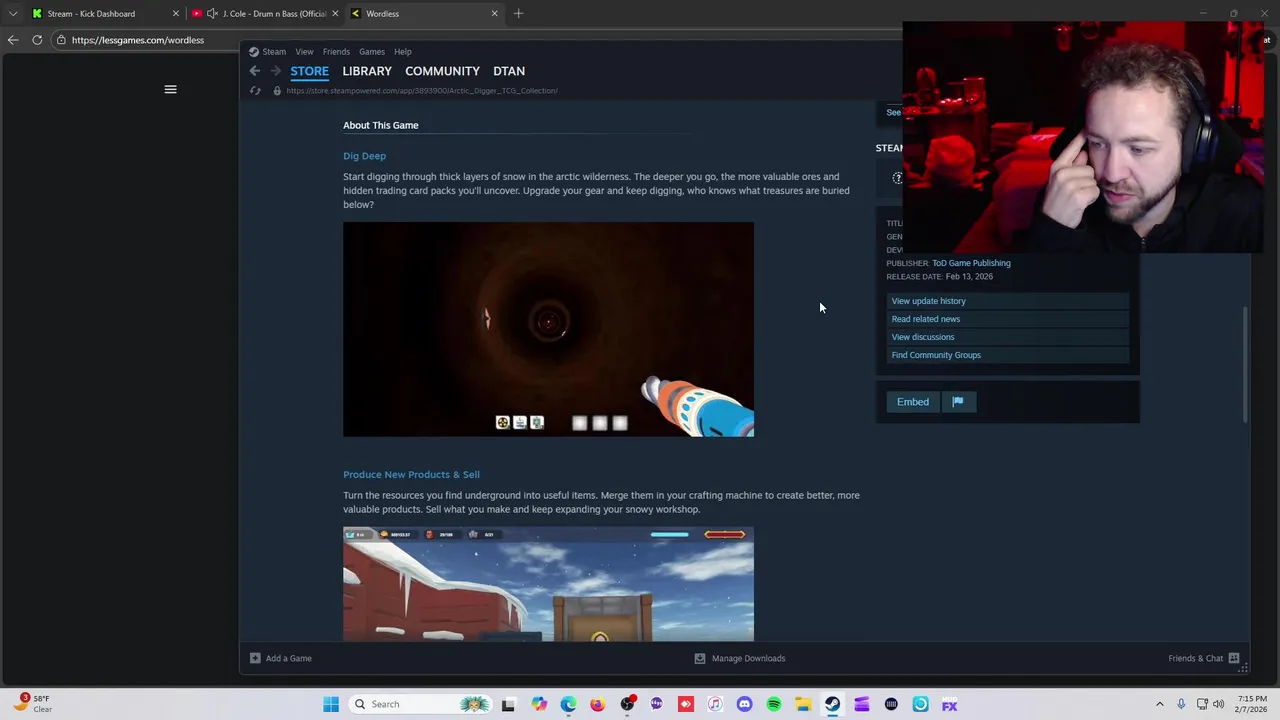The width and height of the screenshot is (1280, 720).
Task: Click the Dig Deep gameplay image
Action: point(548,329)
